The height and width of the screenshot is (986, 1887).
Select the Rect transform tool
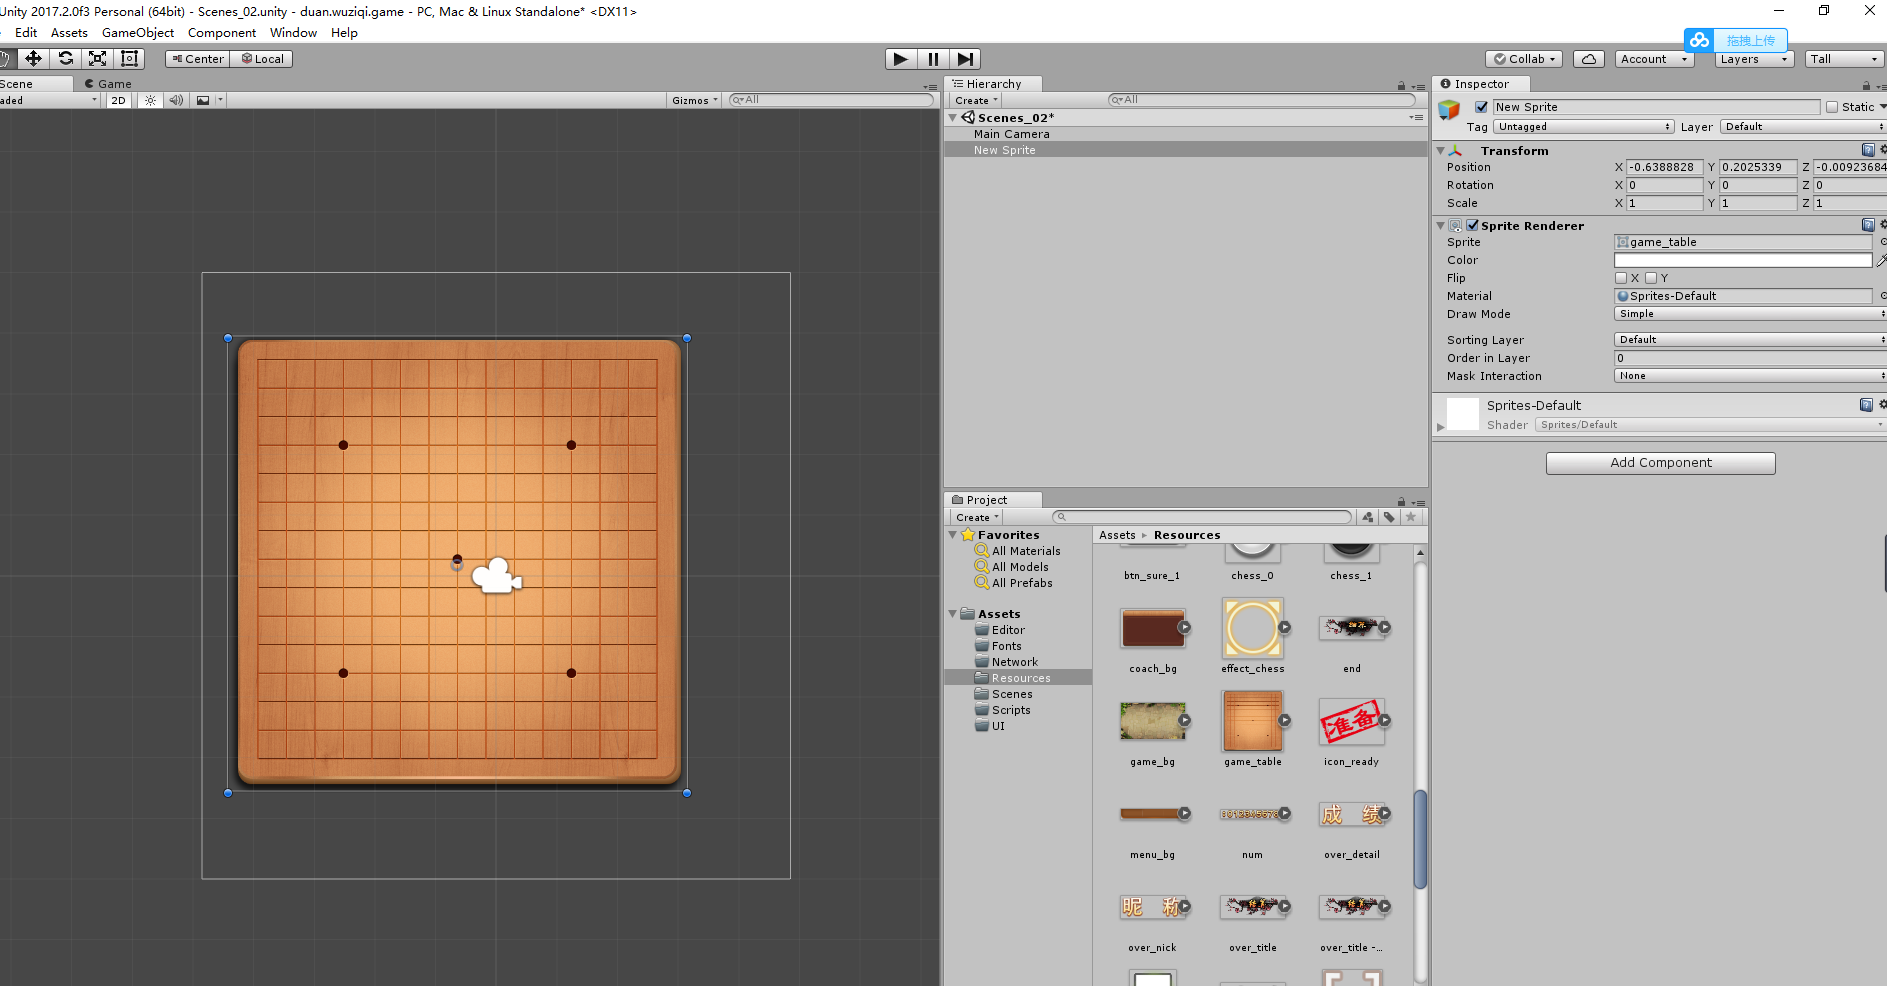(x=129, y=58)
